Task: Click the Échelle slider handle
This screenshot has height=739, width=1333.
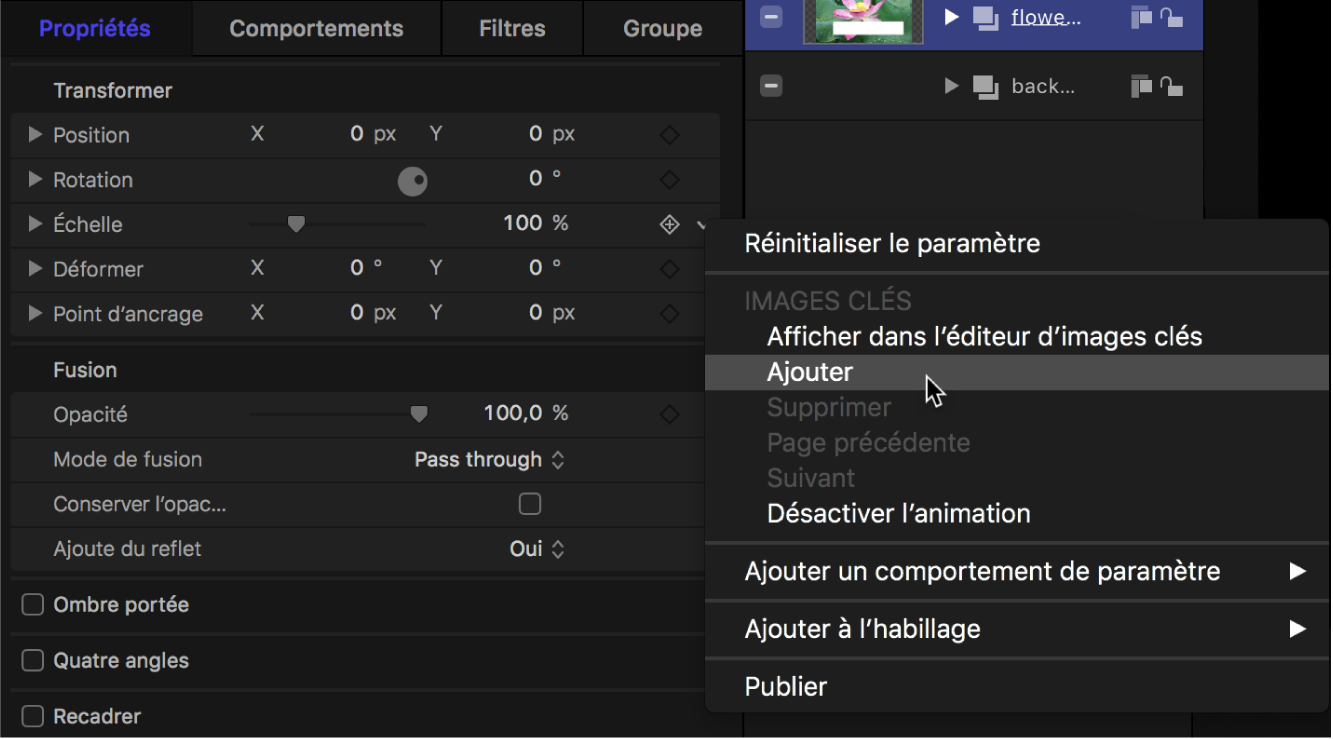Action: pyautogui.click(x=296, y=224)
